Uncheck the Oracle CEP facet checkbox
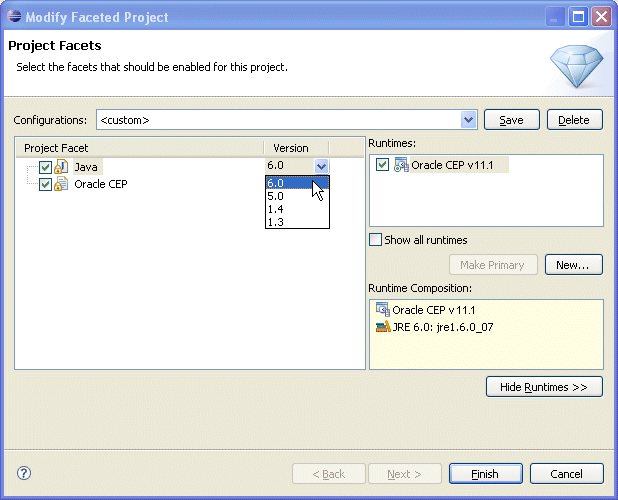 pyautogui.click(x=45, y=184)
